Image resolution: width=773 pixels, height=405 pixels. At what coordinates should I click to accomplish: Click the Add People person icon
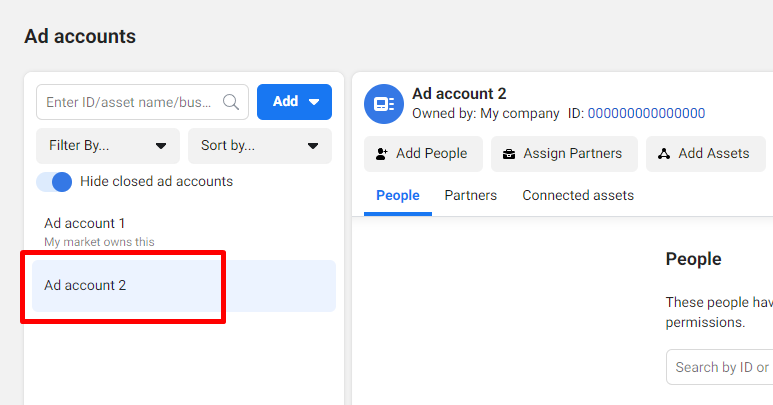[x=382, y=154]
